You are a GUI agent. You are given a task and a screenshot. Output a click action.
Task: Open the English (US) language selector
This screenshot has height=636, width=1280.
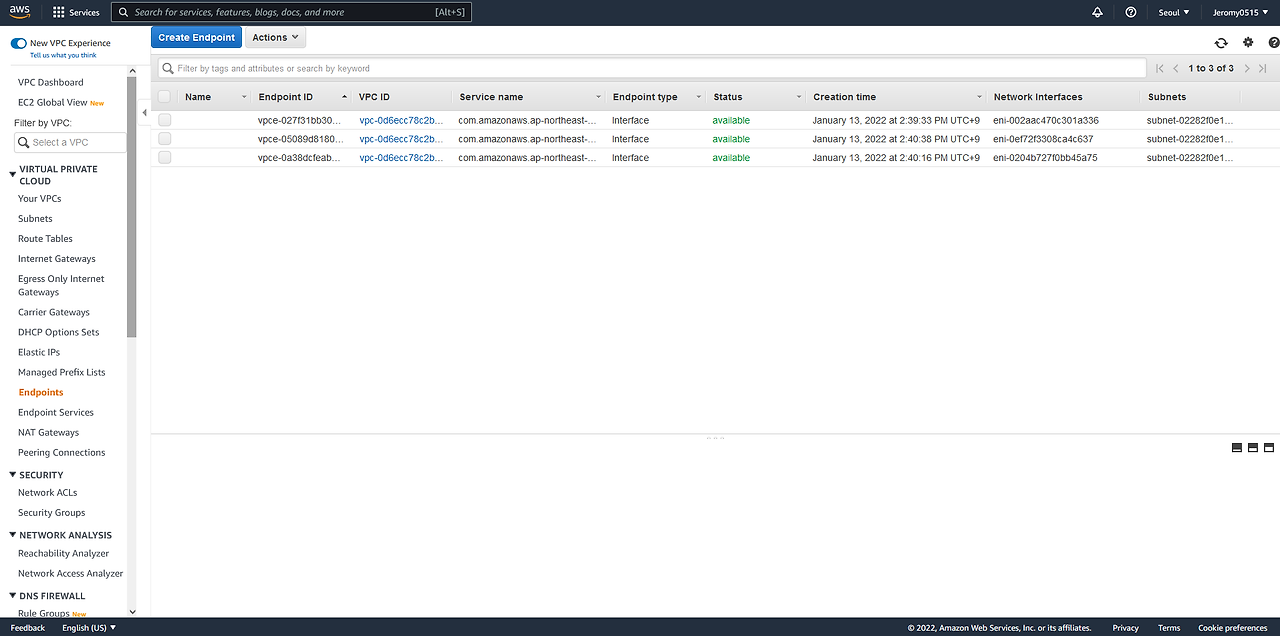coord(89,628)
